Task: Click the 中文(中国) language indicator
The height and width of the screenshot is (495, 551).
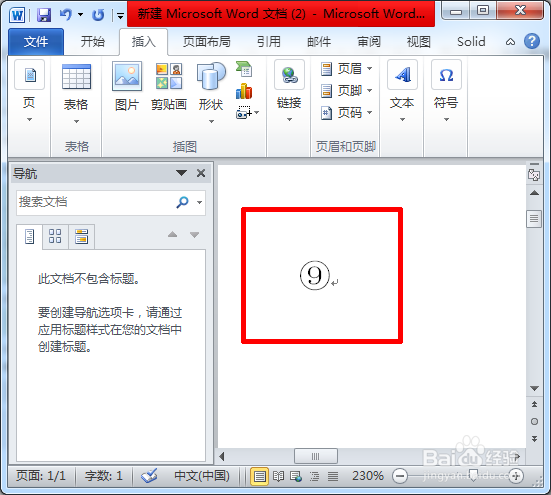Action: [x=202, y=476]
